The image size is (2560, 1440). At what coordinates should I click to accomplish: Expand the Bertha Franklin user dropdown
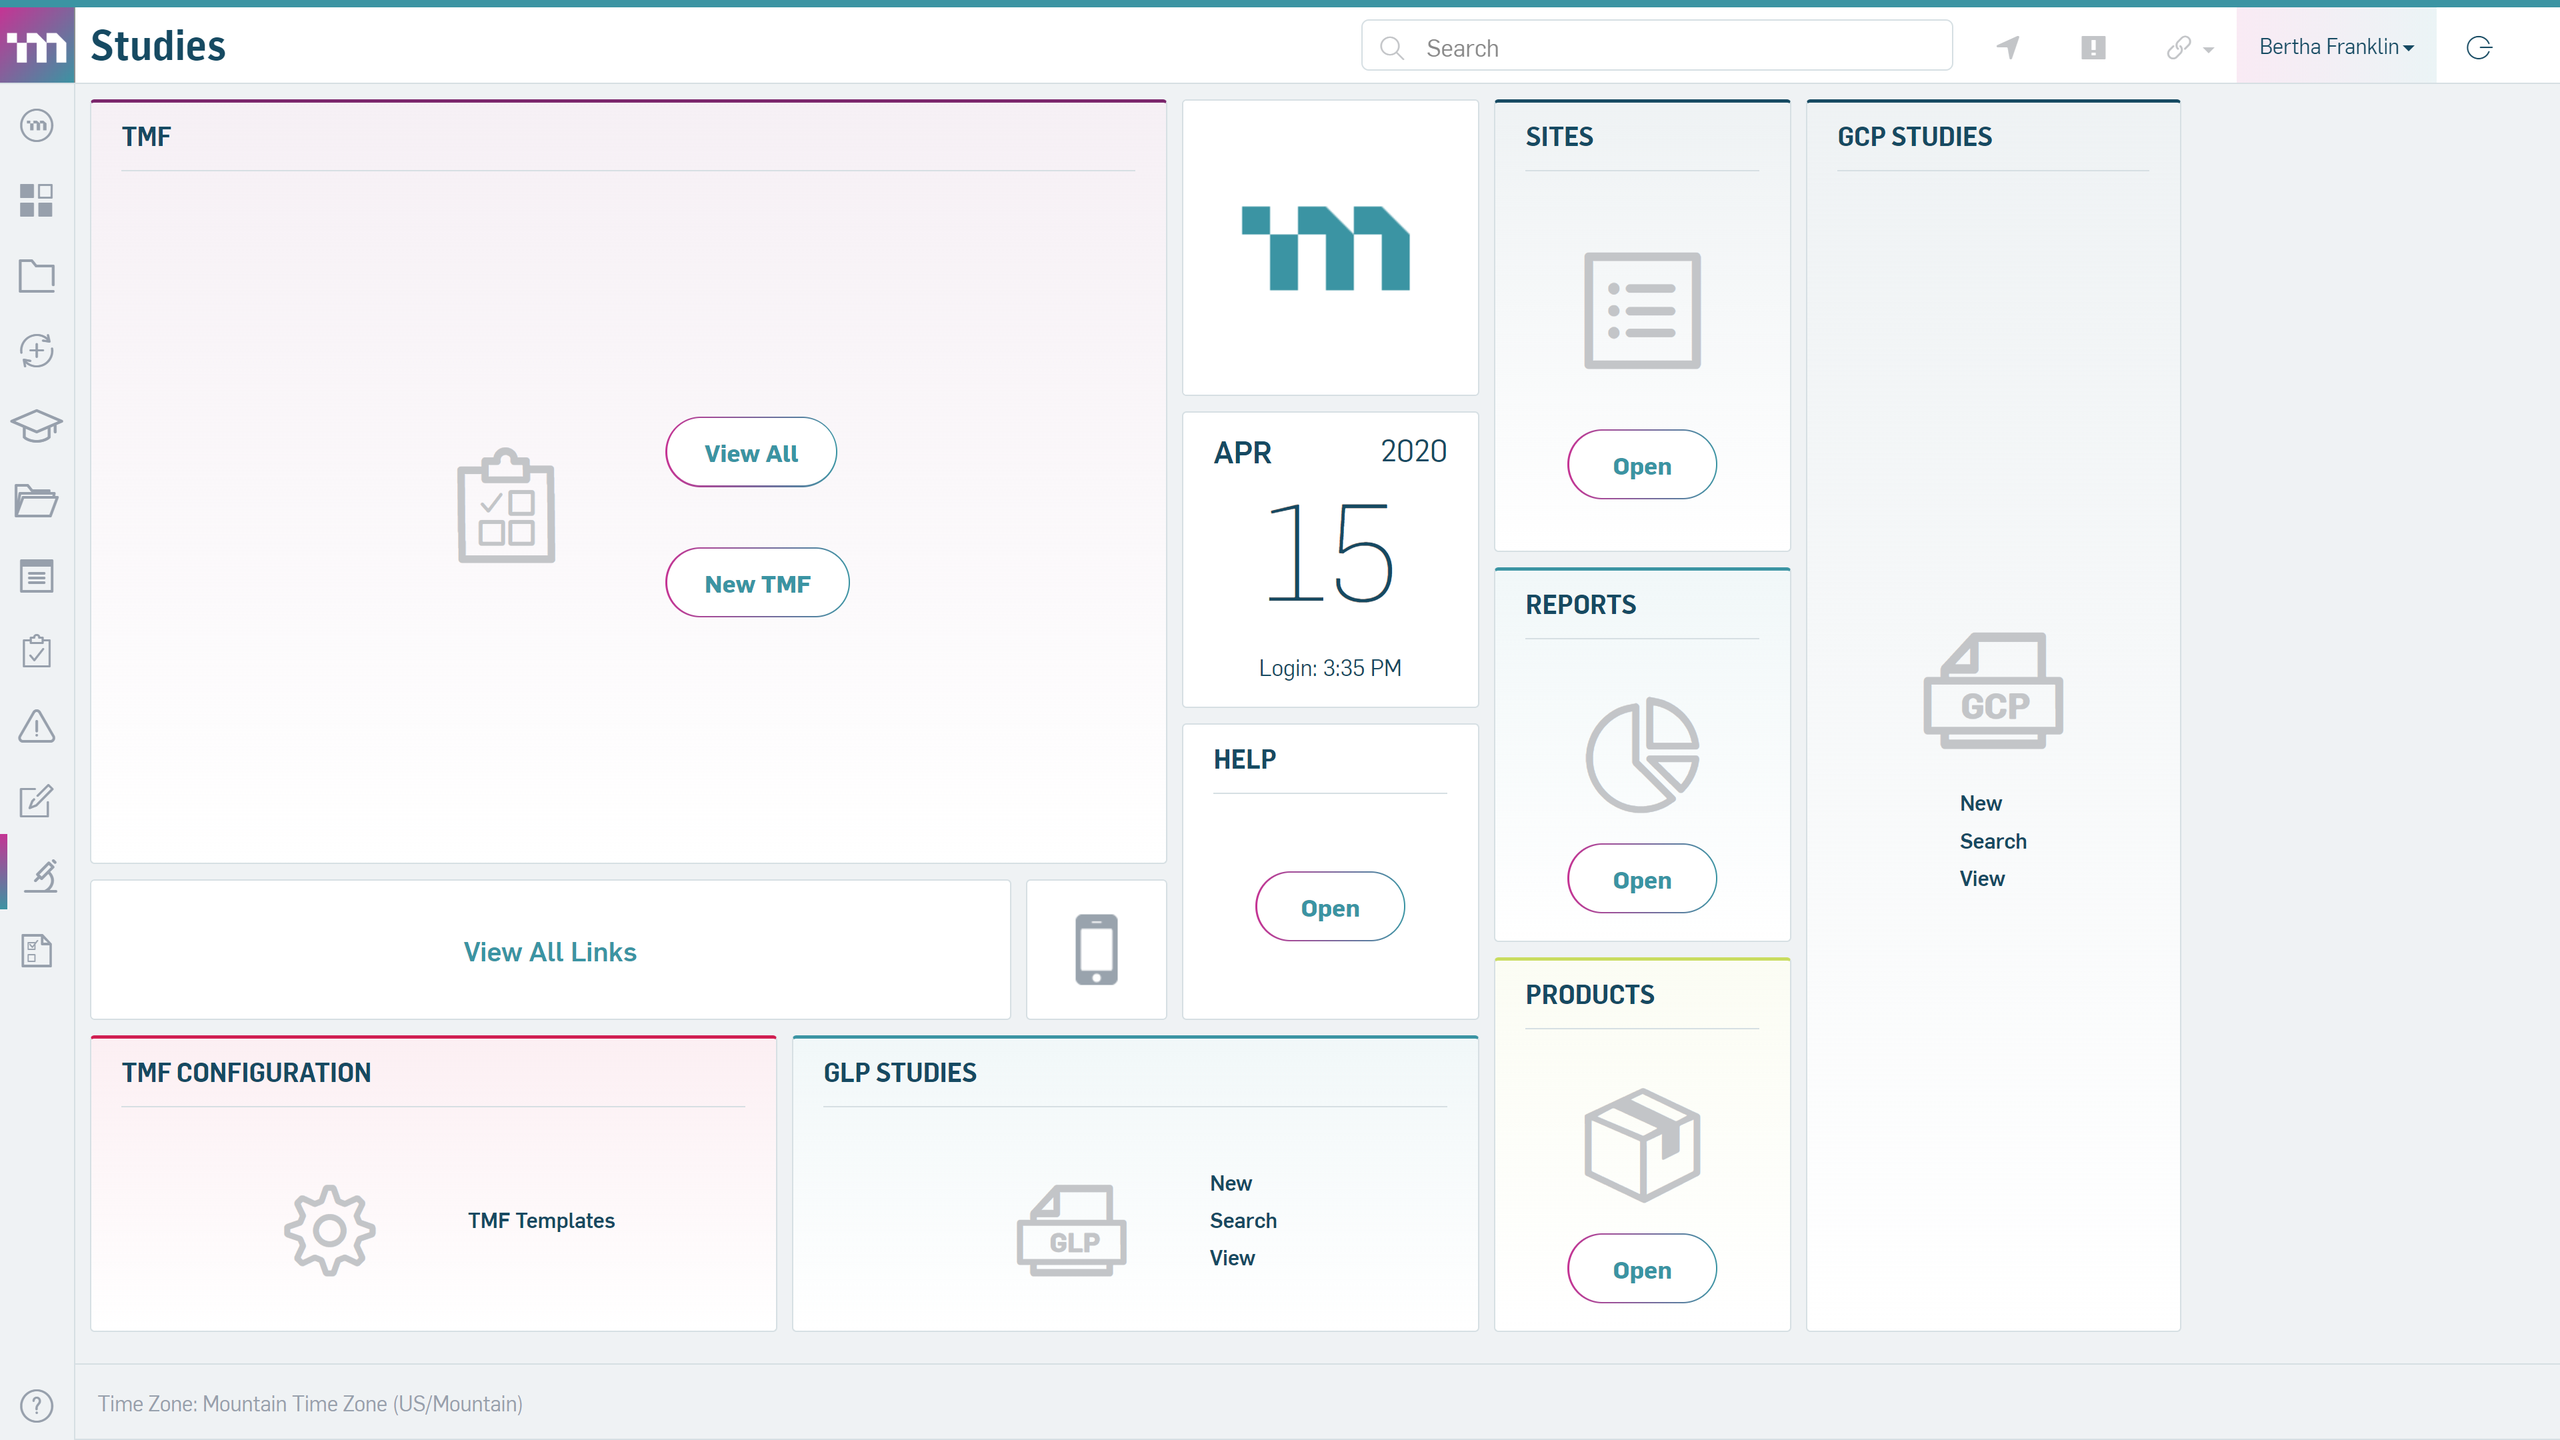[x=2336, y=47]
